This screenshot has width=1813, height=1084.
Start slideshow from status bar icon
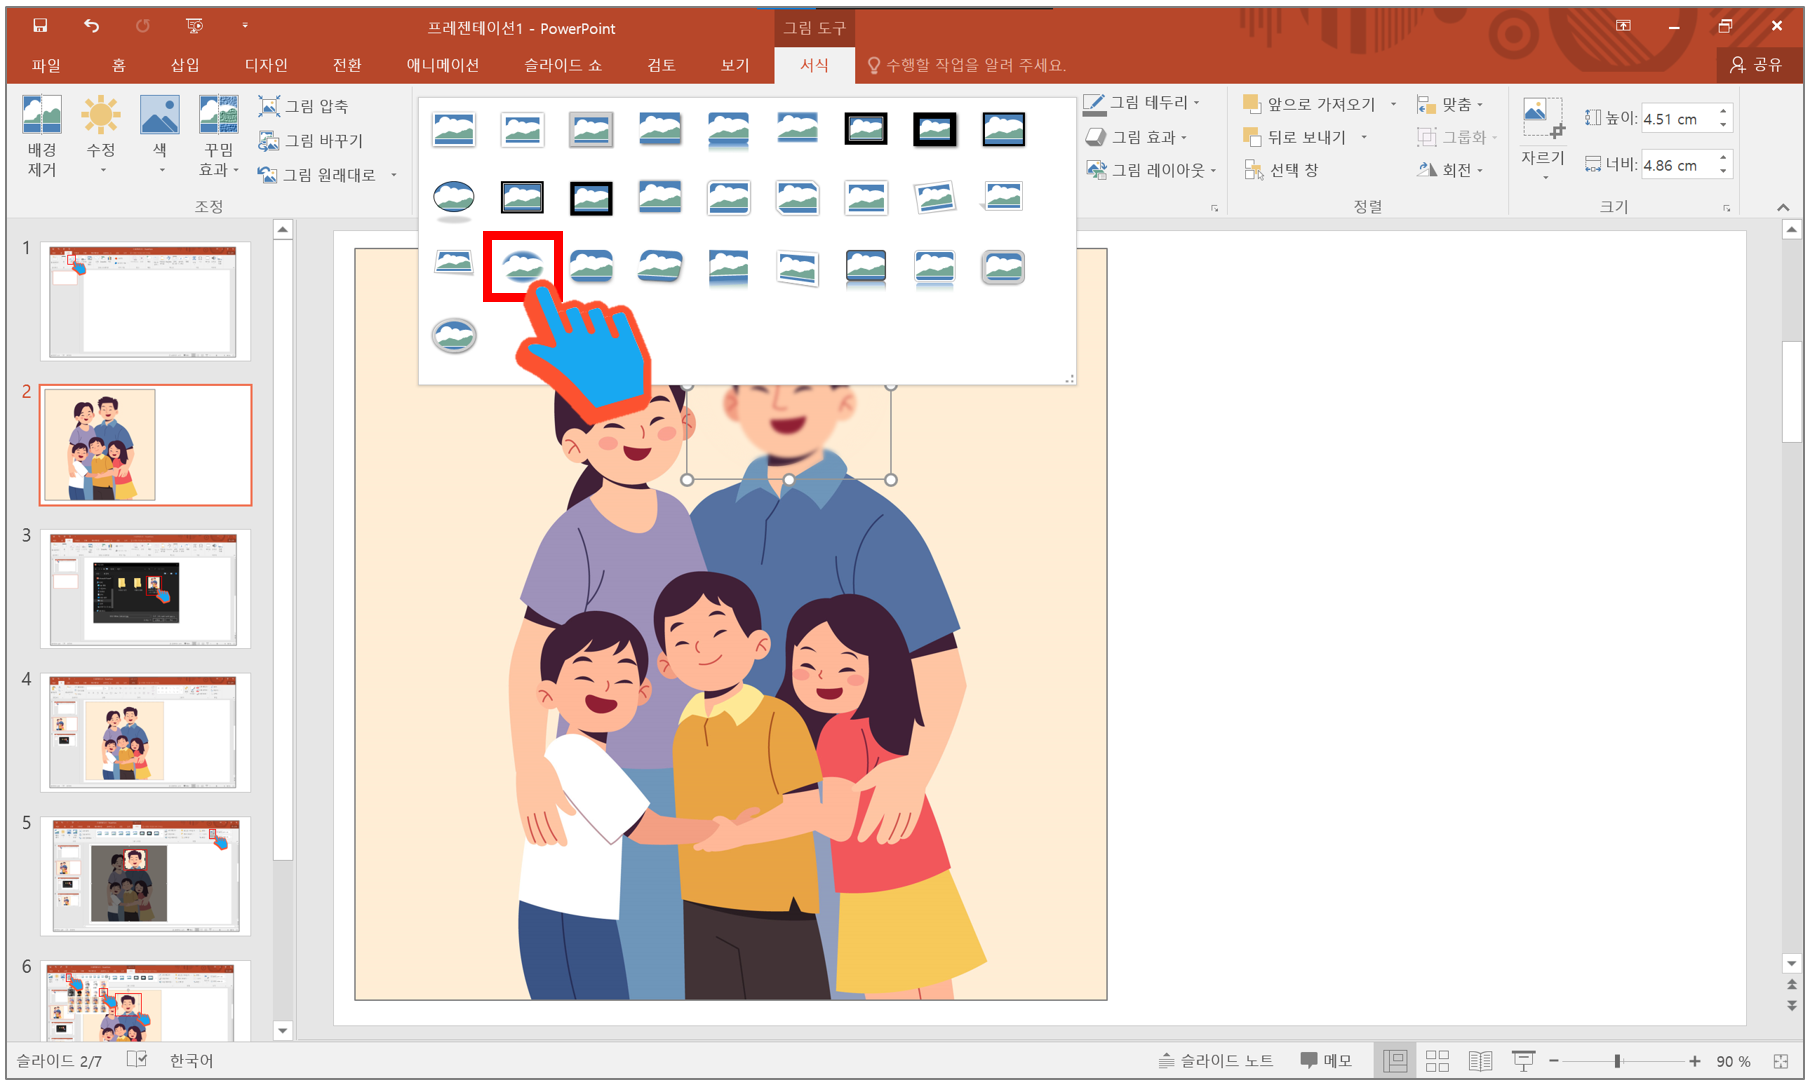(x=1523, y=1060)
